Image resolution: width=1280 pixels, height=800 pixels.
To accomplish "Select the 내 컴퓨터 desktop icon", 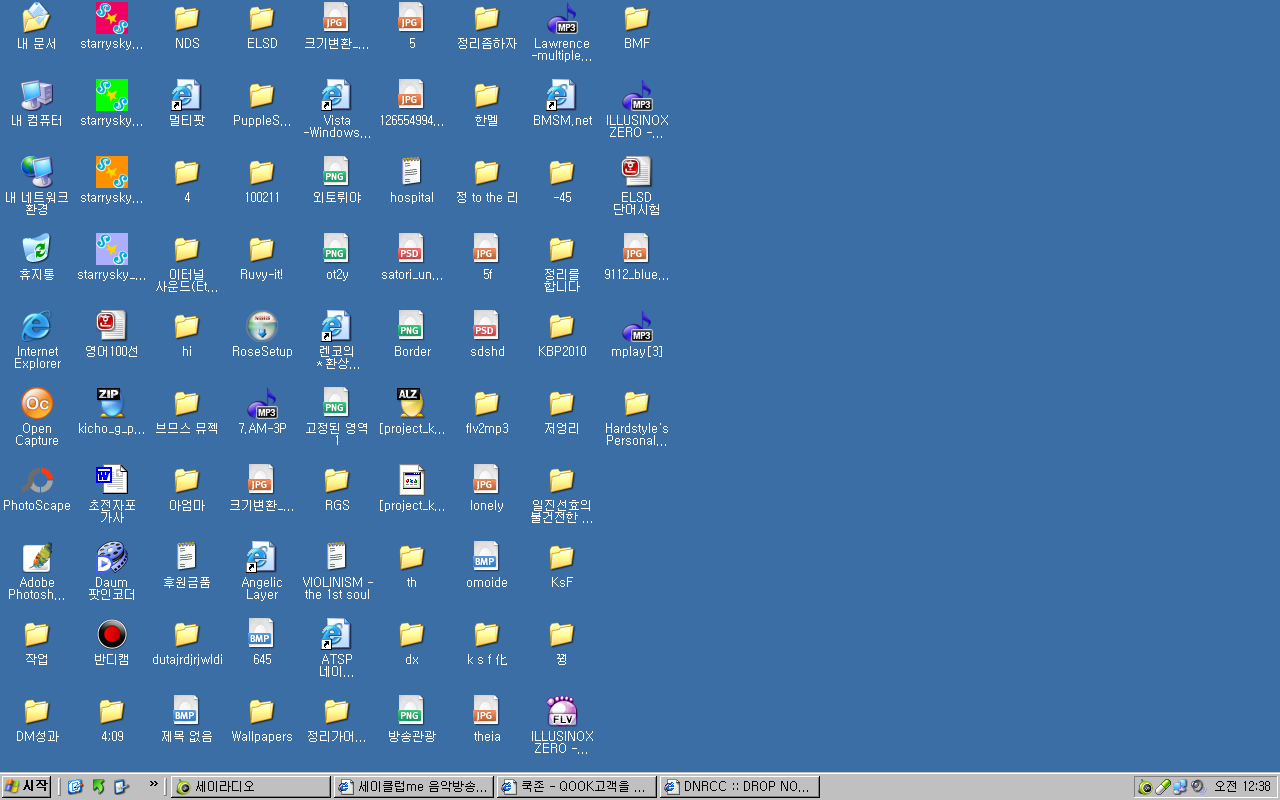I will pos(37,96).
